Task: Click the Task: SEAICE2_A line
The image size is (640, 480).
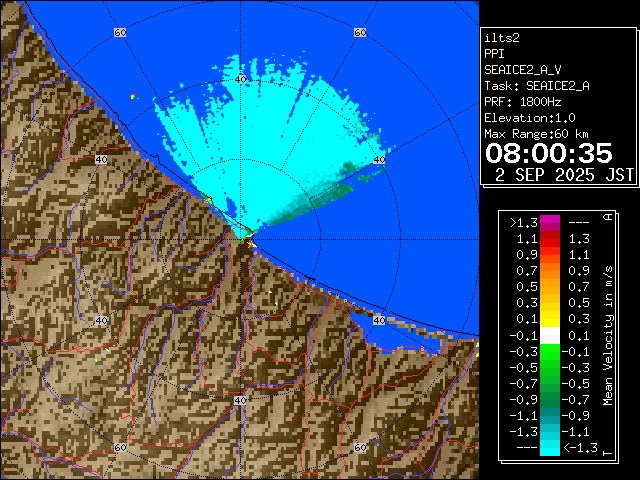Action: click(x=536, y=85)
